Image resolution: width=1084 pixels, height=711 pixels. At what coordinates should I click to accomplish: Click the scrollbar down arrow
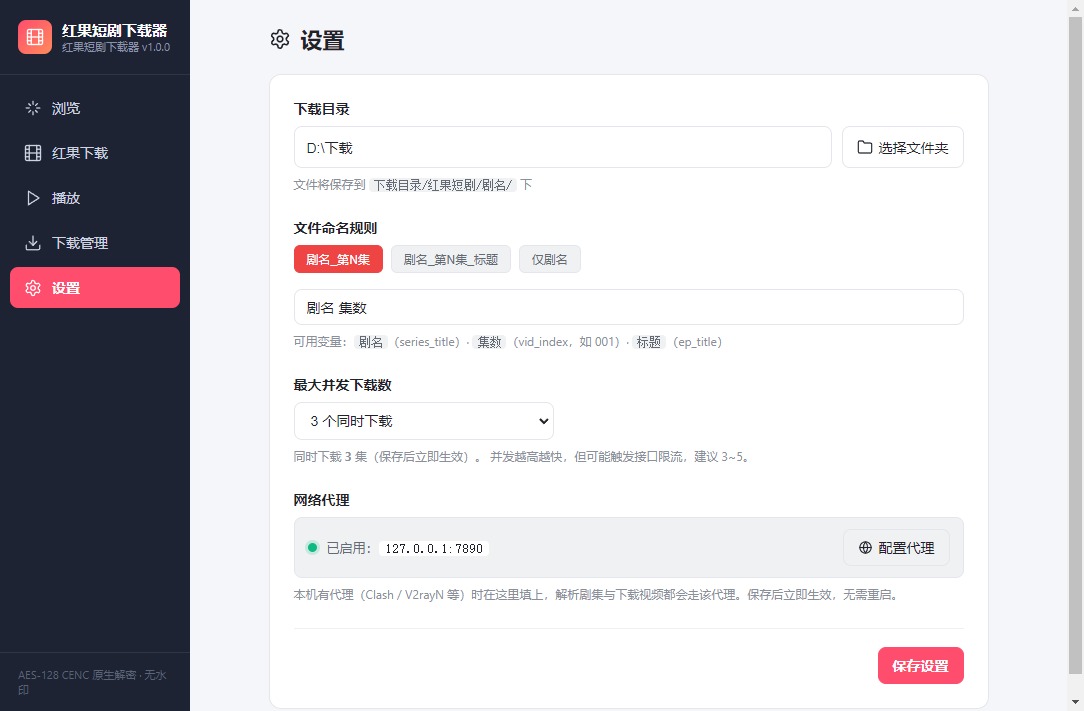point(1075,703)
